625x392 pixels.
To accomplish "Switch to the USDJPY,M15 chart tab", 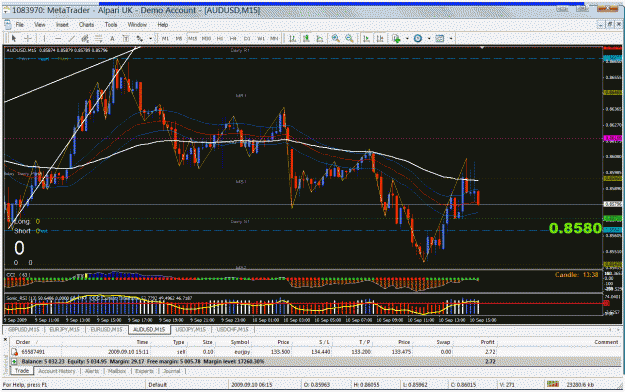I will pyautogui.click(x=191, y=329).
